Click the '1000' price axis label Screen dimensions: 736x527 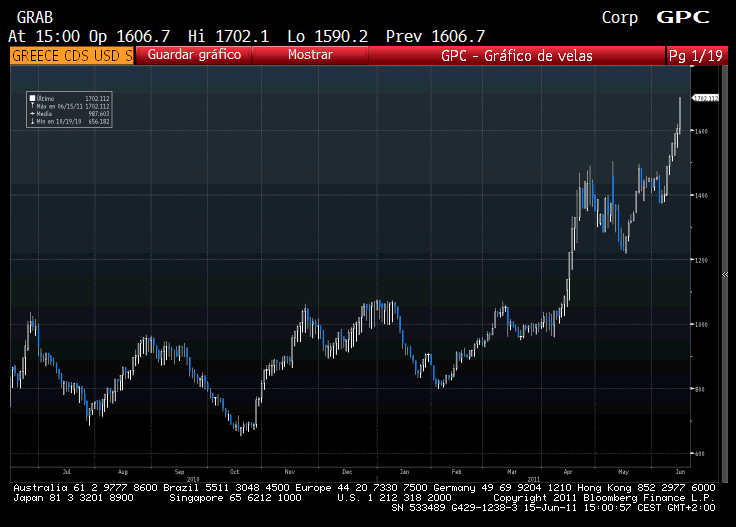coord(701,324)
